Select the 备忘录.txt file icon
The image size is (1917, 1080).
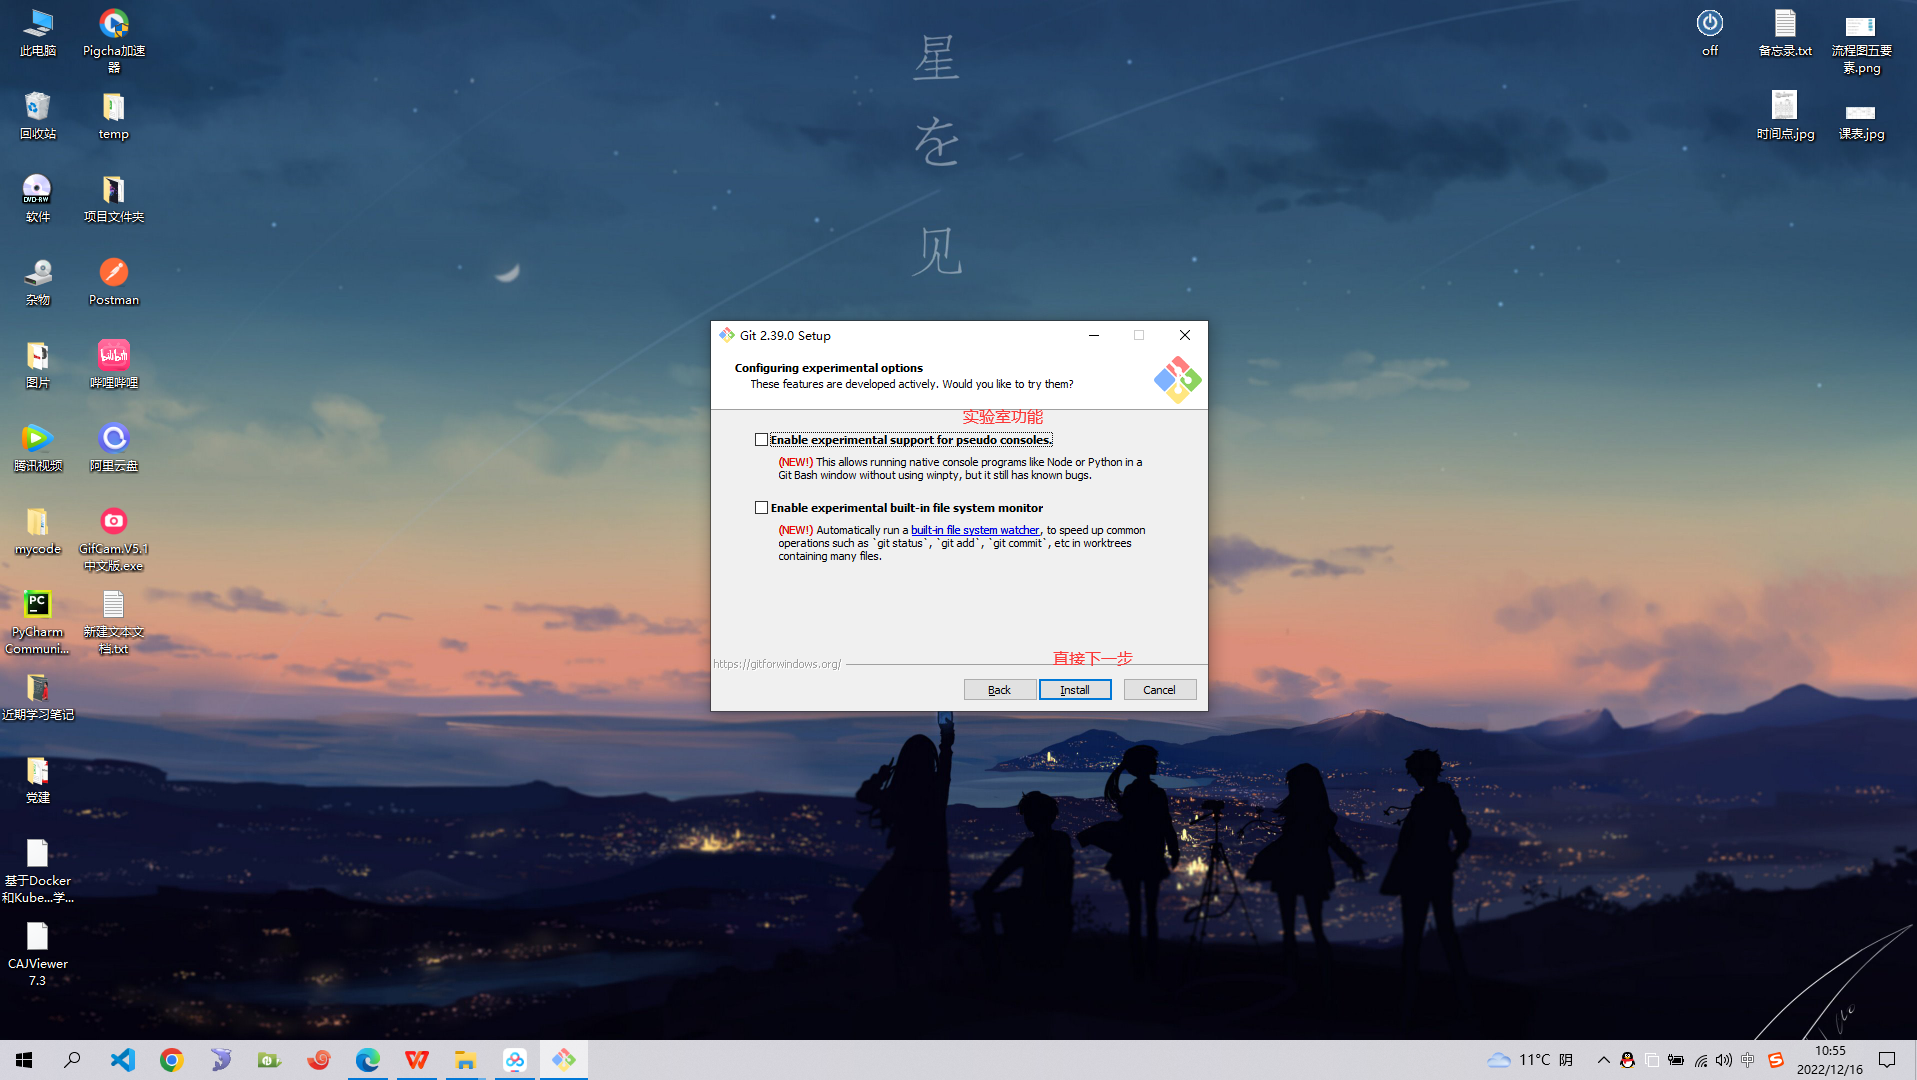[x=1785, y=33]
